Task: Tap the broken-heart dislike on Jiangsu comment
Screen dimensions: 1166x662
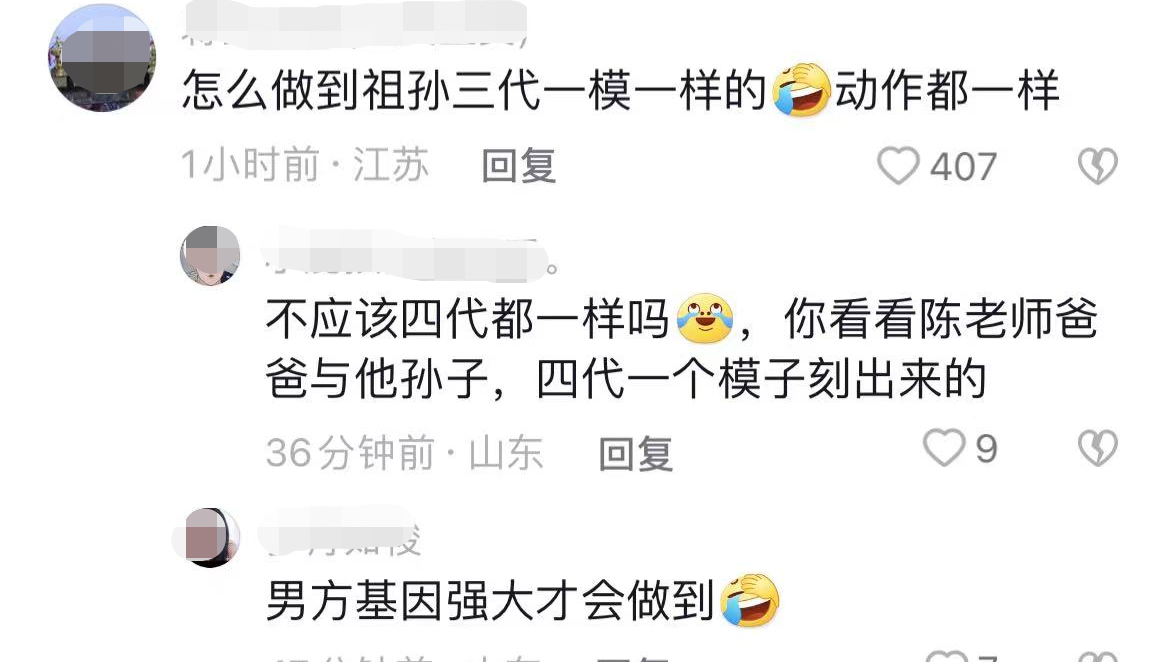Action: click(x=1098, y=165)
